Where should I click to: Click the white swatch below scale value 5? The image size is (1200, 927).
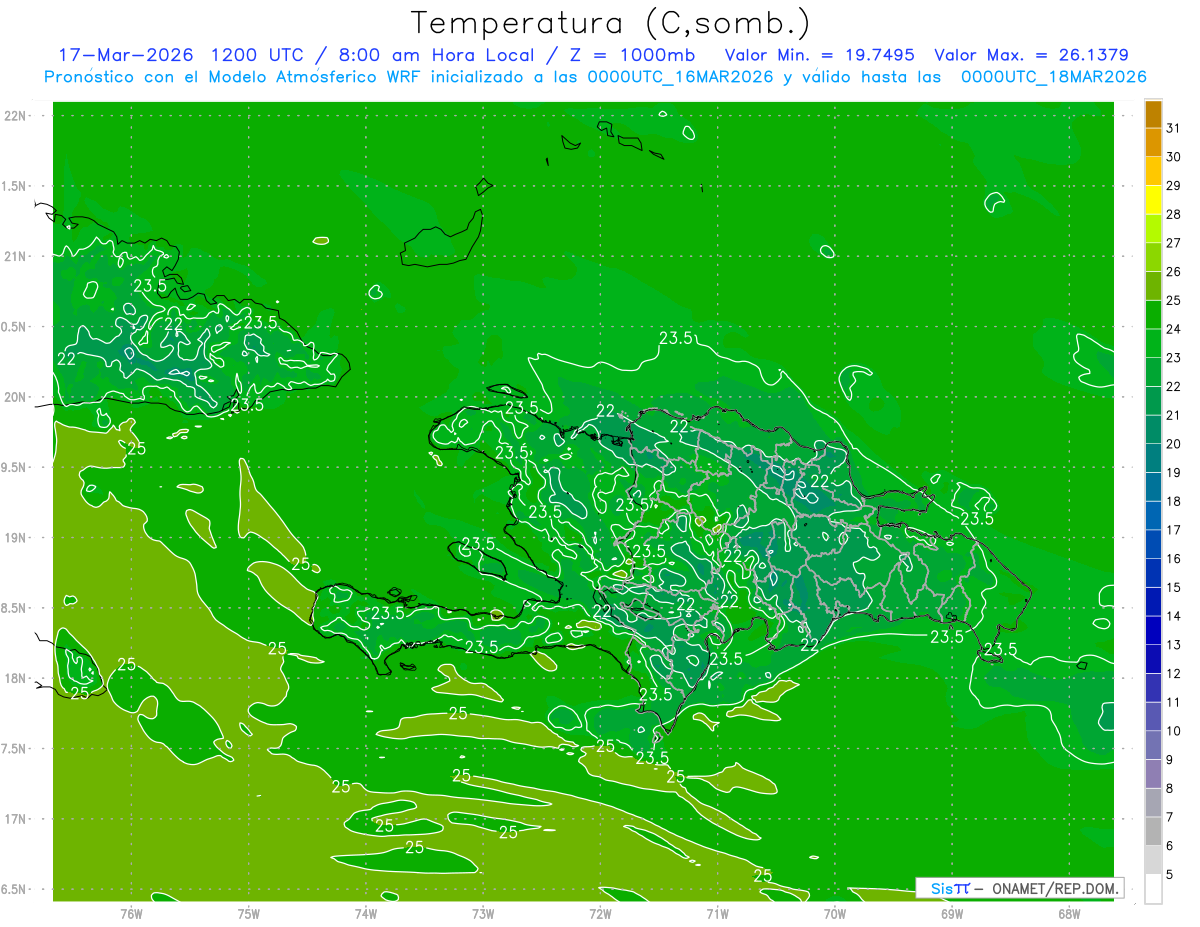tap(1153, 889)
